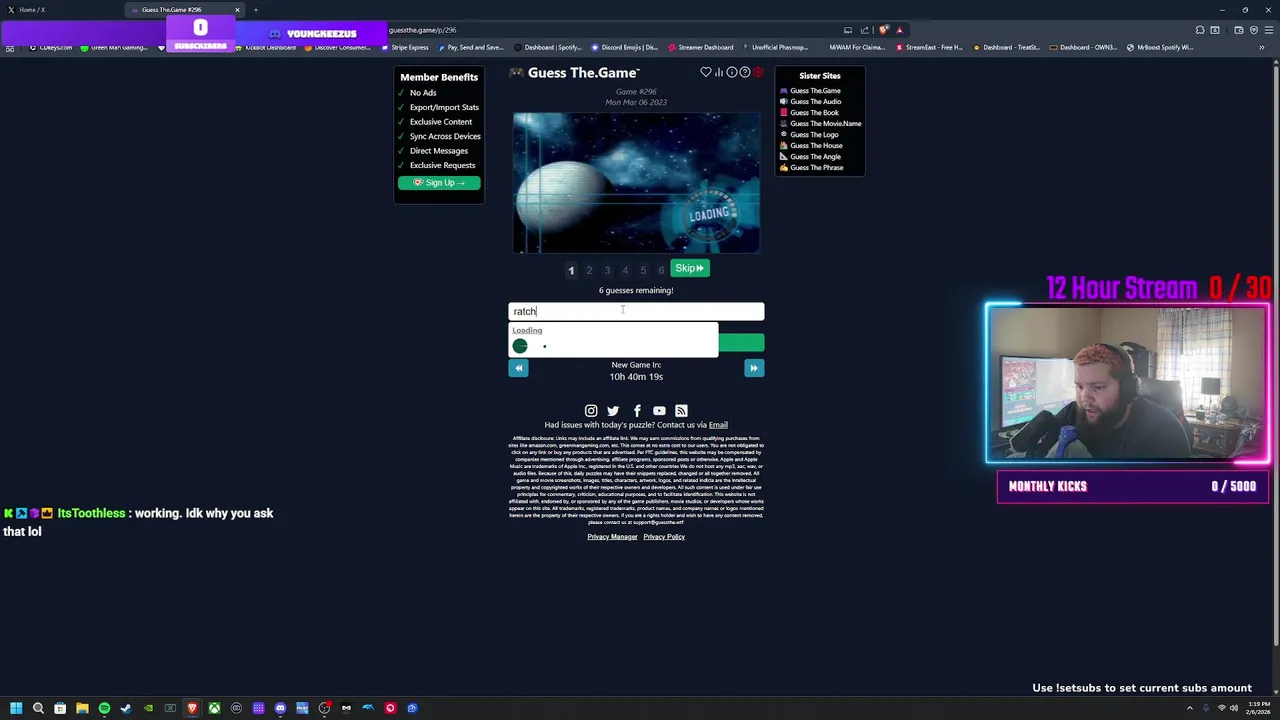The width and height of the screenshot is (1280, 720).
Task: Click the Guess The.Game controller logo
Action: click(516, 73)
